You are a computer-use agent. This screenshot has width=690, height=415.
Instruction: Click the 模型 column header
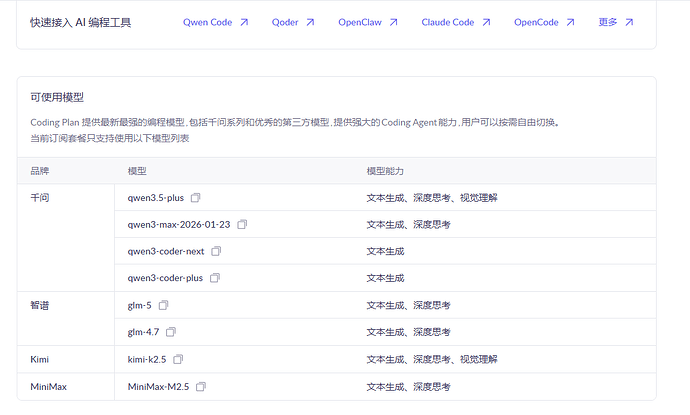[137, 171]
